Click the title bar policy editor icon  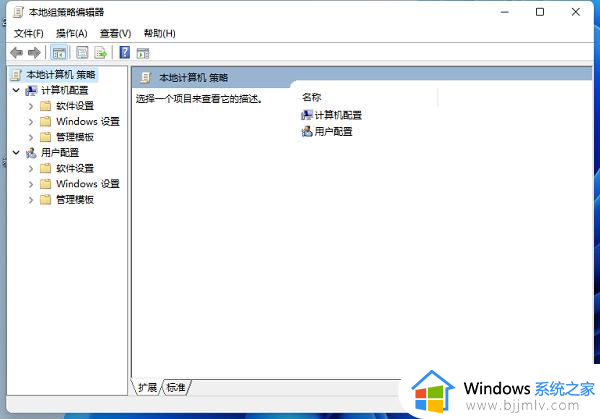pyautogui.click(x=17, y=12)
